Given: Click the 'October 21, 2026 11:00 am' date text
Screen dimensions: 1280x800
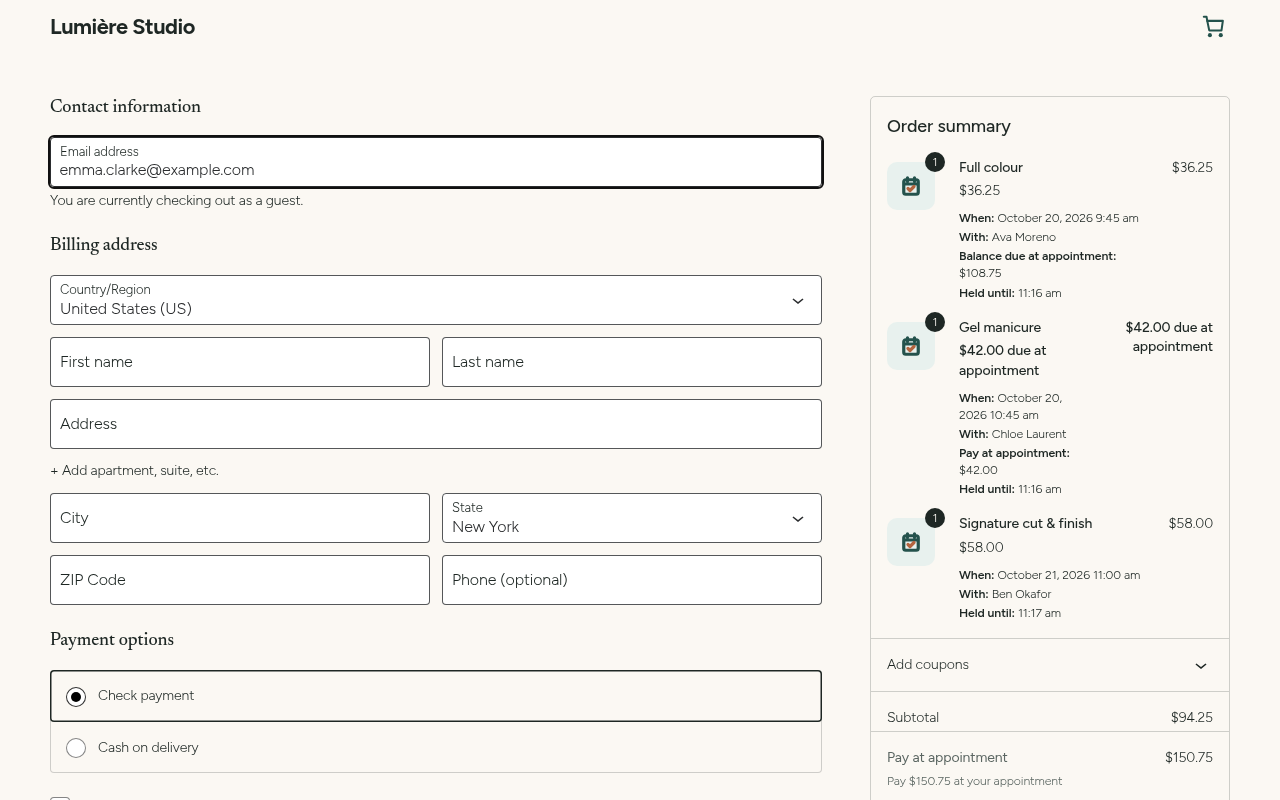Looking at the screenshot, I should click(x=1069, y=576).
